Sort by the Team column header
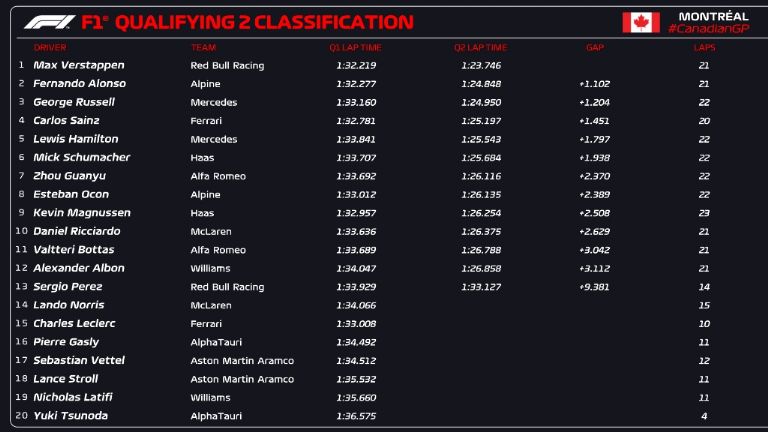This screenshot has width=768, height=432. 203,47
